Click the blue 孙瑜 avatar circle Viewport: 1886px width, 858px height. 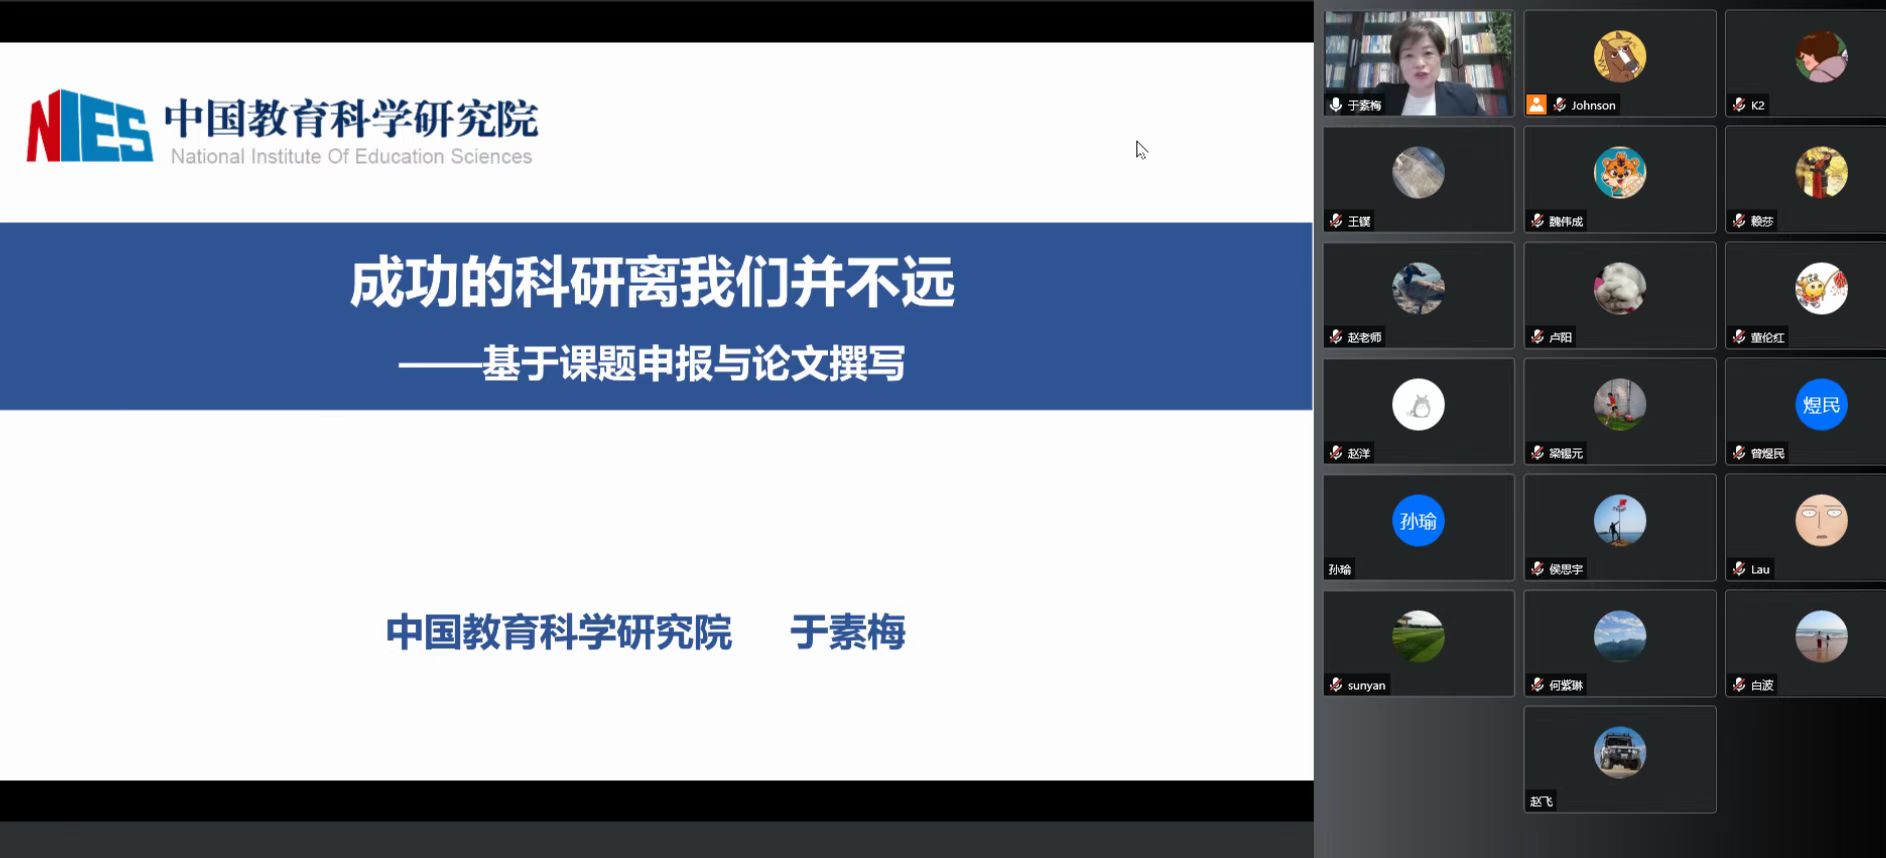[x=1418, y=520]
